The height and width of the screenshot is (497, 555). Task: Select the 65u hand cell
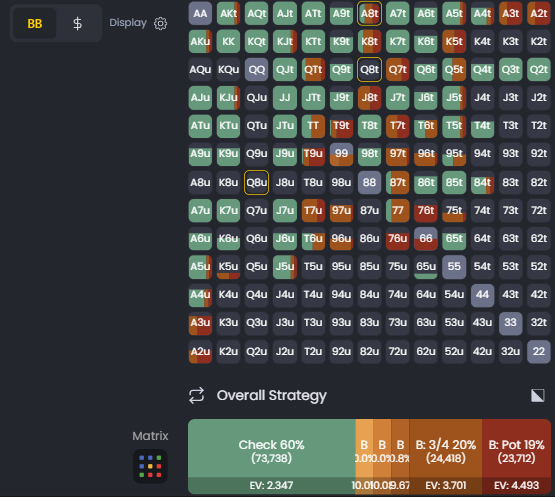[x=426, y=267]
